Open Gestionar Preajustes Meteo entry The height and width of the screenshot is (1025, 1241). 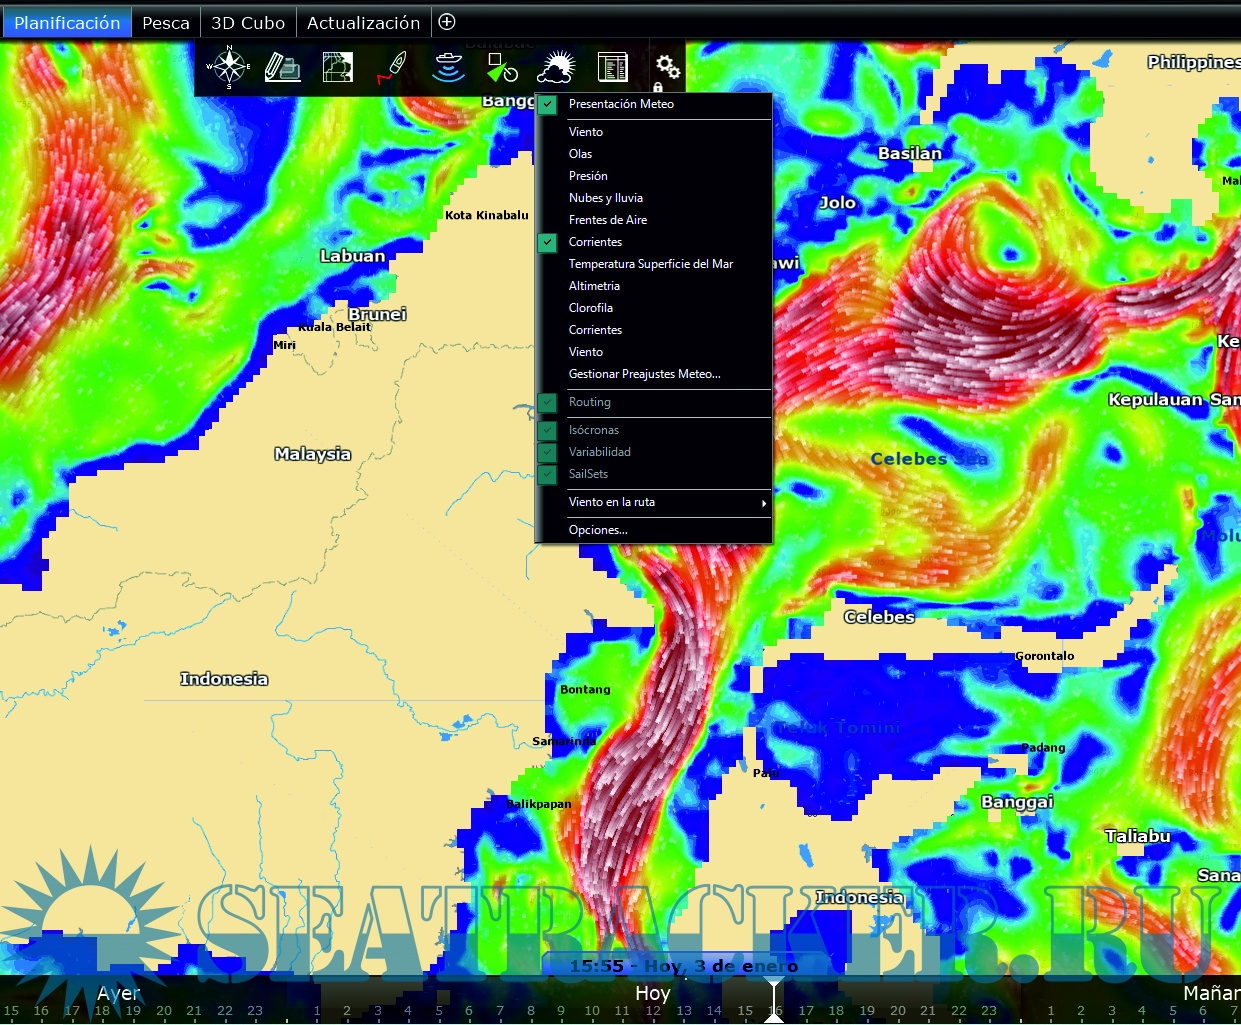point(644,374)
